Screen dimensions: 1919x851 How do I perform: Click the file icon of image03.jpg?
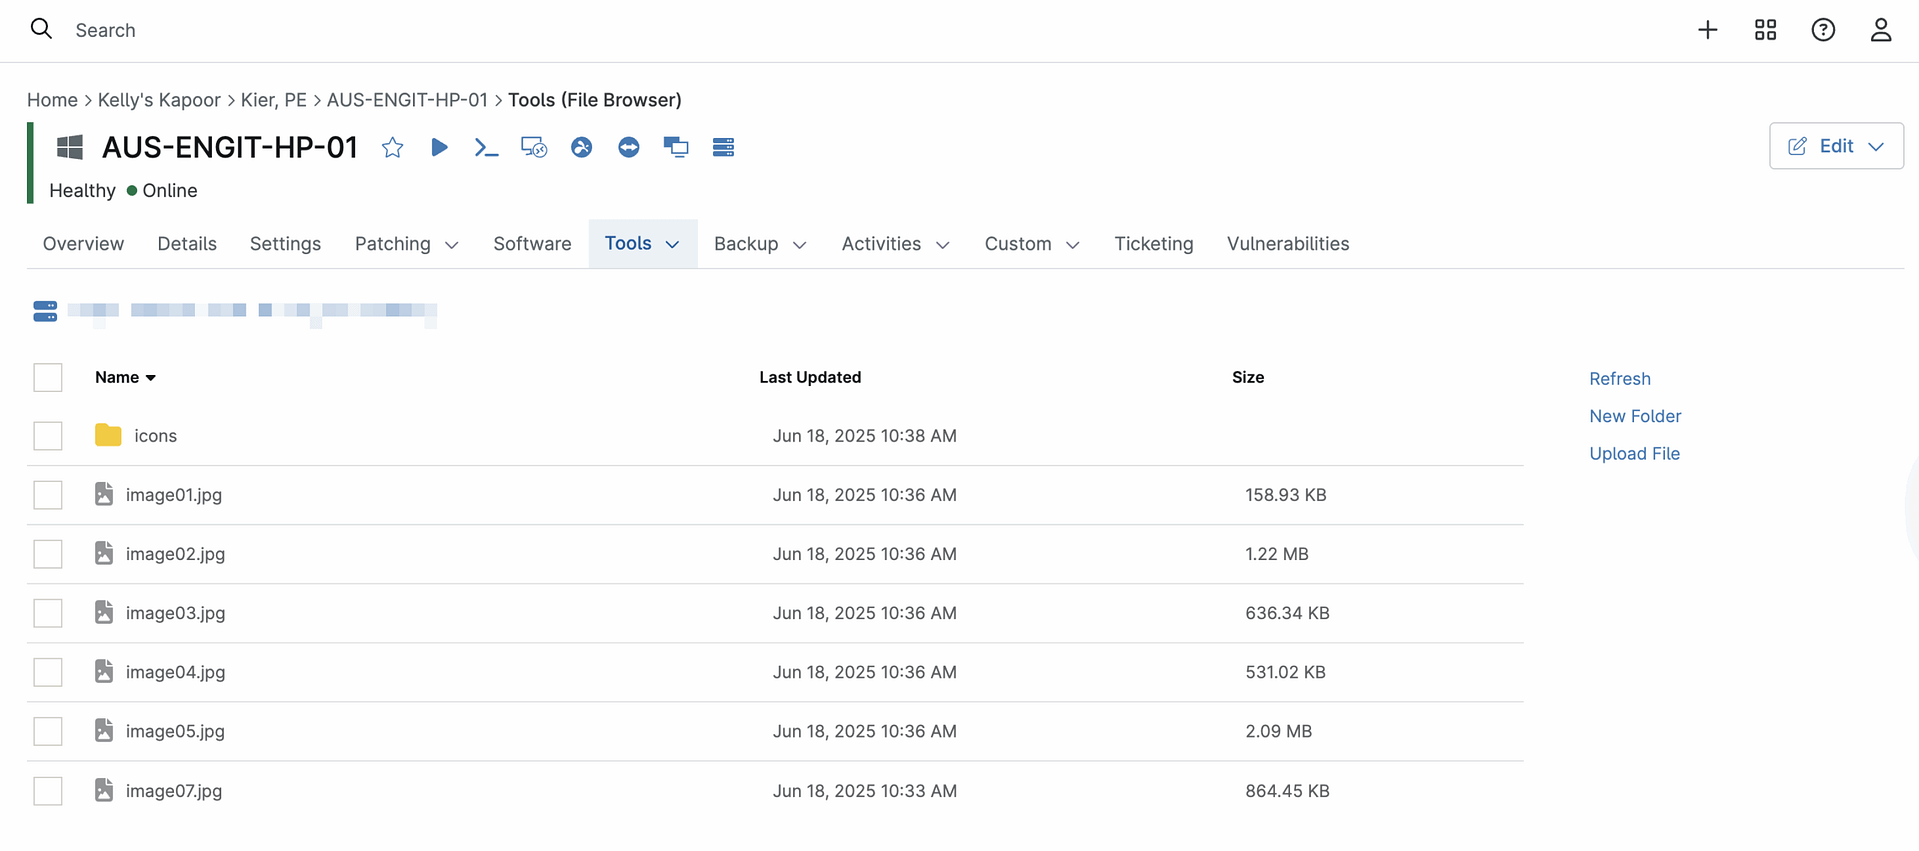(104, 612)
